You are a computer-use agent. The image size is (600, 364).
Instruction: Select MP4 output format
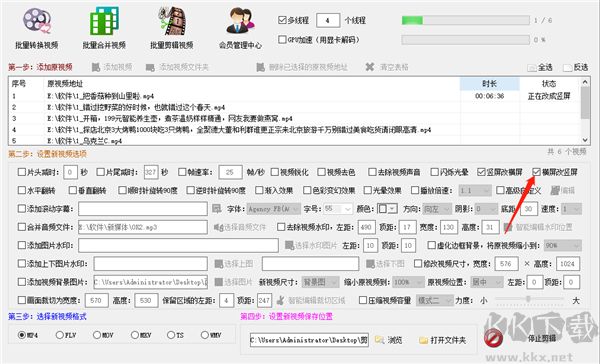point(22,335)
